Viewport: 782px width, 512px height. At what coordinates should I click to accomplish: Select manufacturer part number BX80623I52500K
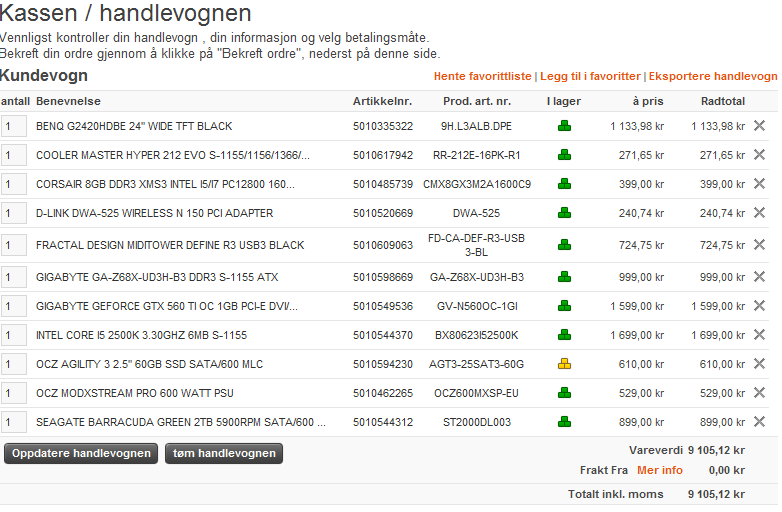tap(476, 335)
